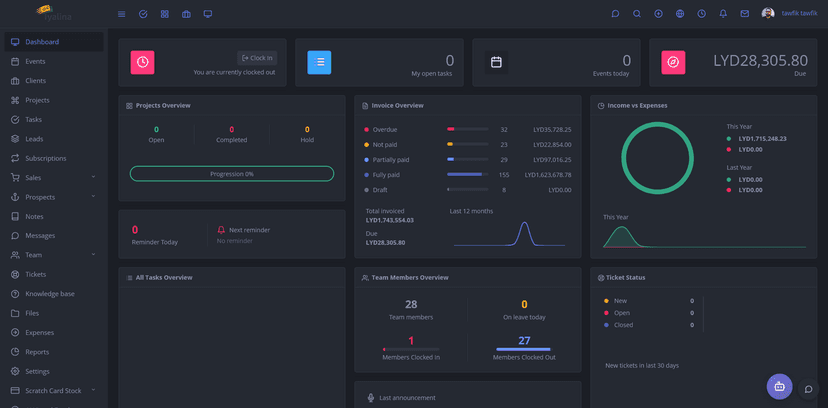This screenshot has height=408, width=828.
Task: Expand the Team sidebar submenu
Action: point(54,255)
